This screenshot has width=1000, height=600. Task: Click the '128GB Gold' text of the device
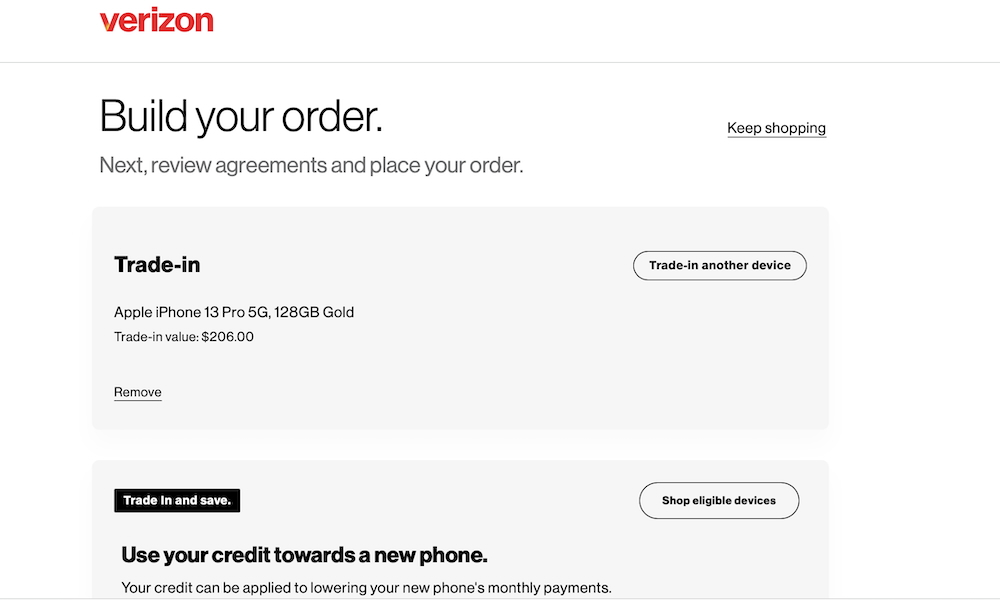click(x=314, y=312)
